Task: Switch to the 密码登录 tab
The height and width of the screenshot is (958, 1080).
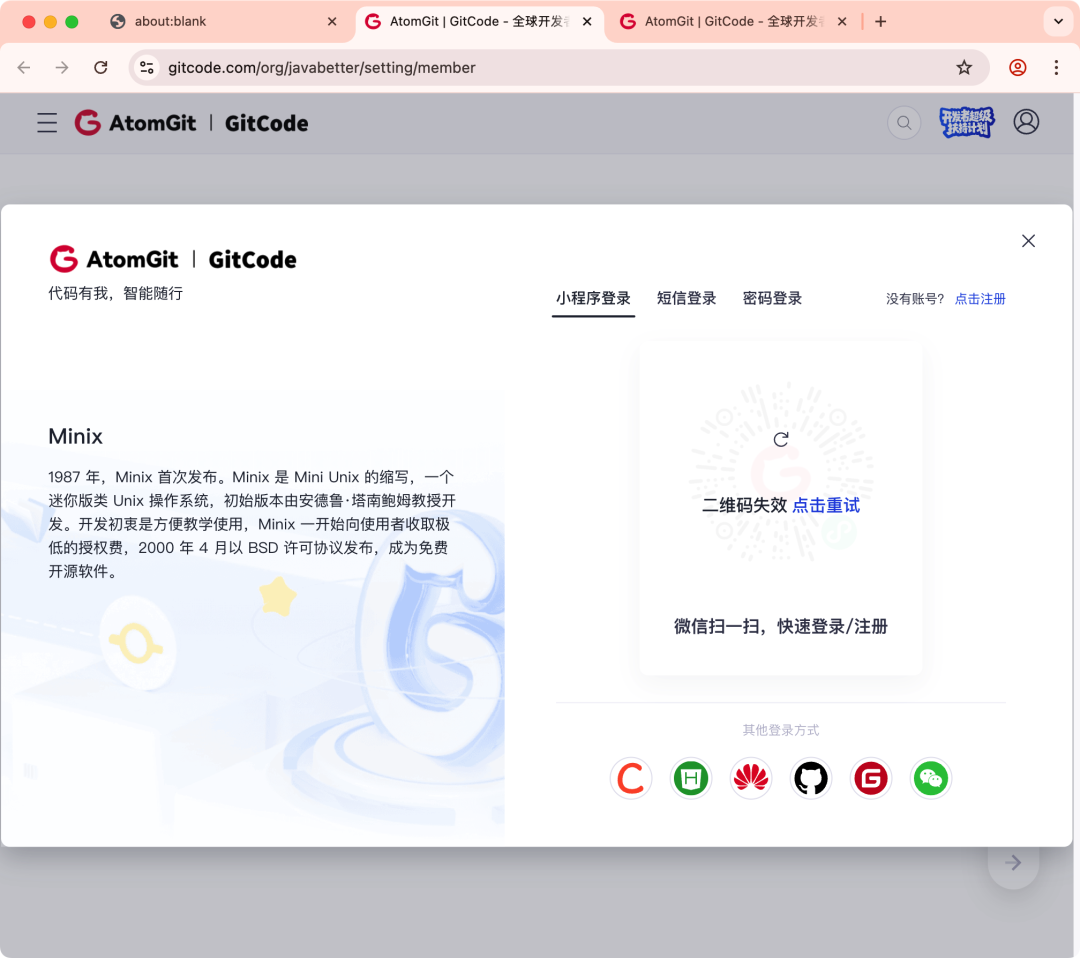Action: pos(772,298)
